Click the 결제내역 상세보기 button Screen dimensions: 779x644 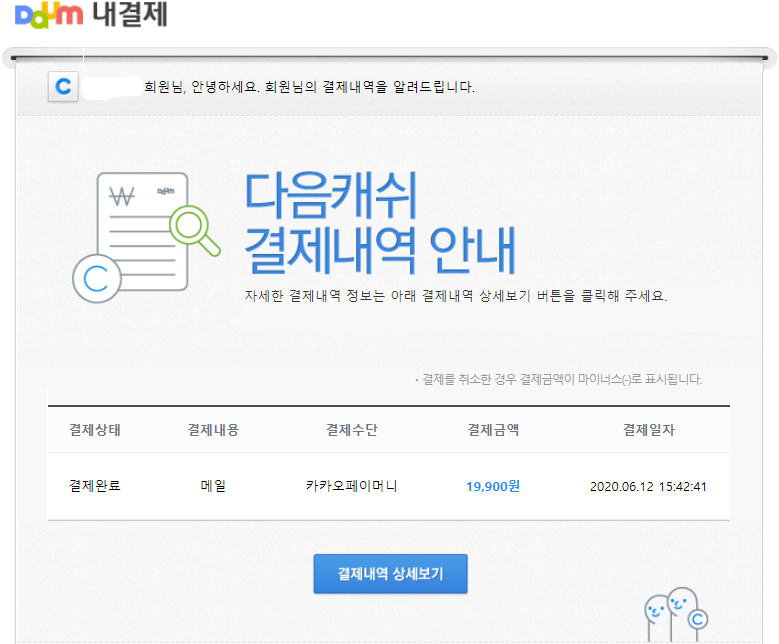[390, 573]
